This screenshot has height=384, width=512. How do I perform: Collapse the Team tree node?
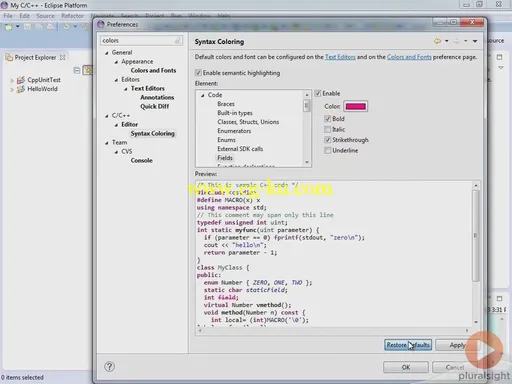[x=107, y=143]
